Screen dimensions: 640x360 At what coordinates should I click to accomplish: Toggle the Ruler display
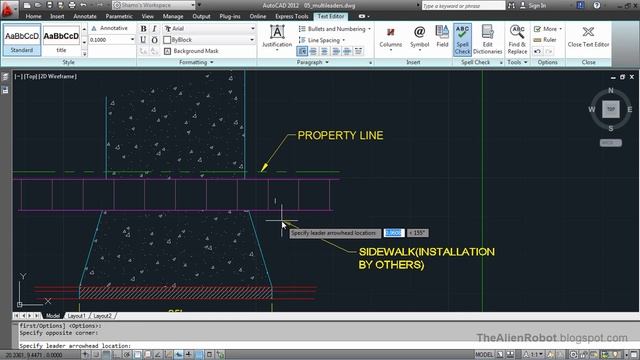[545, 40]
